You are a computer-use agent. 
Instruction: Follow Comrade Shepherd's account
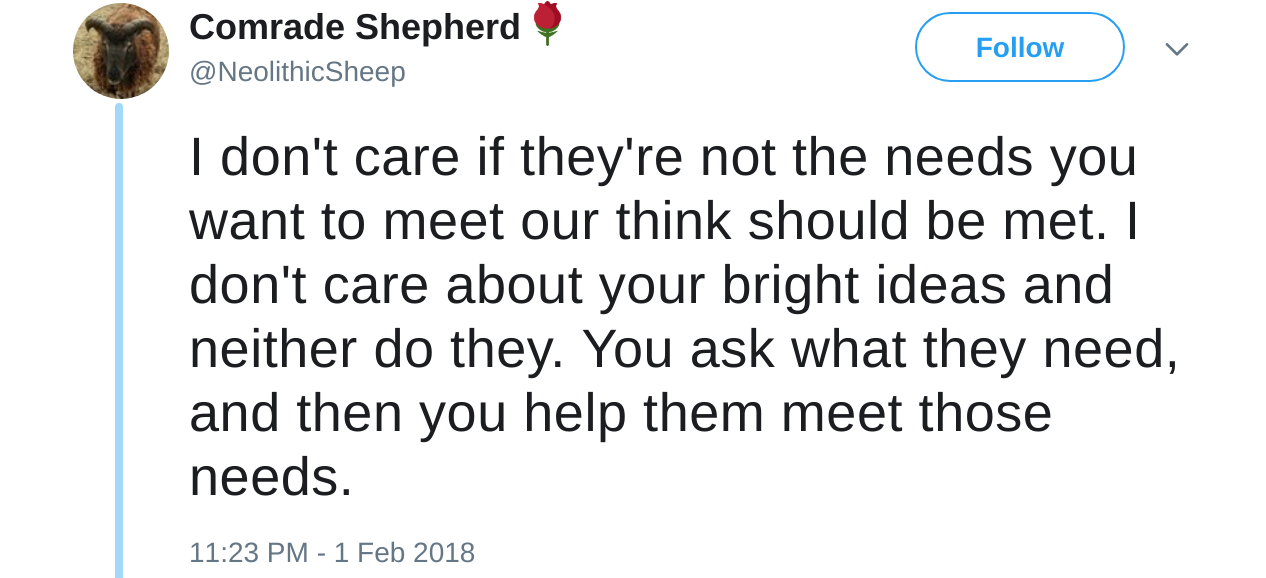tap(1019, 47)
